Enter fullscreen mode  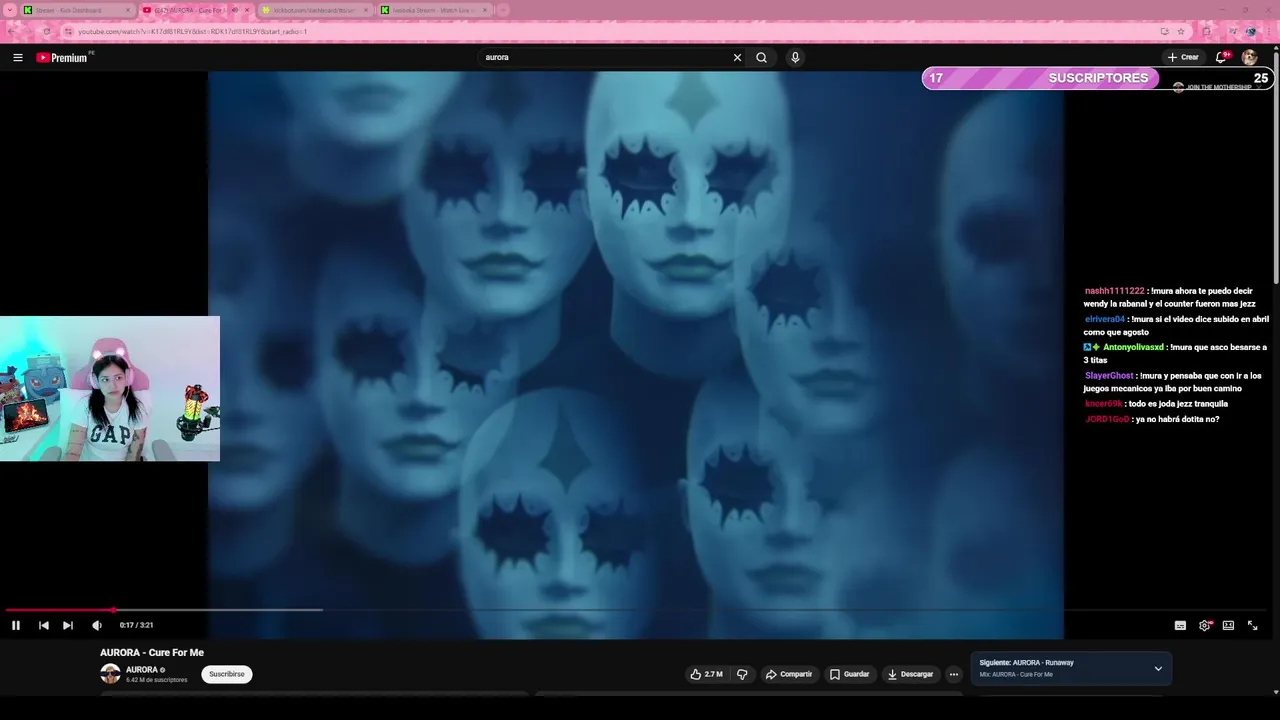pos(1252,625)
